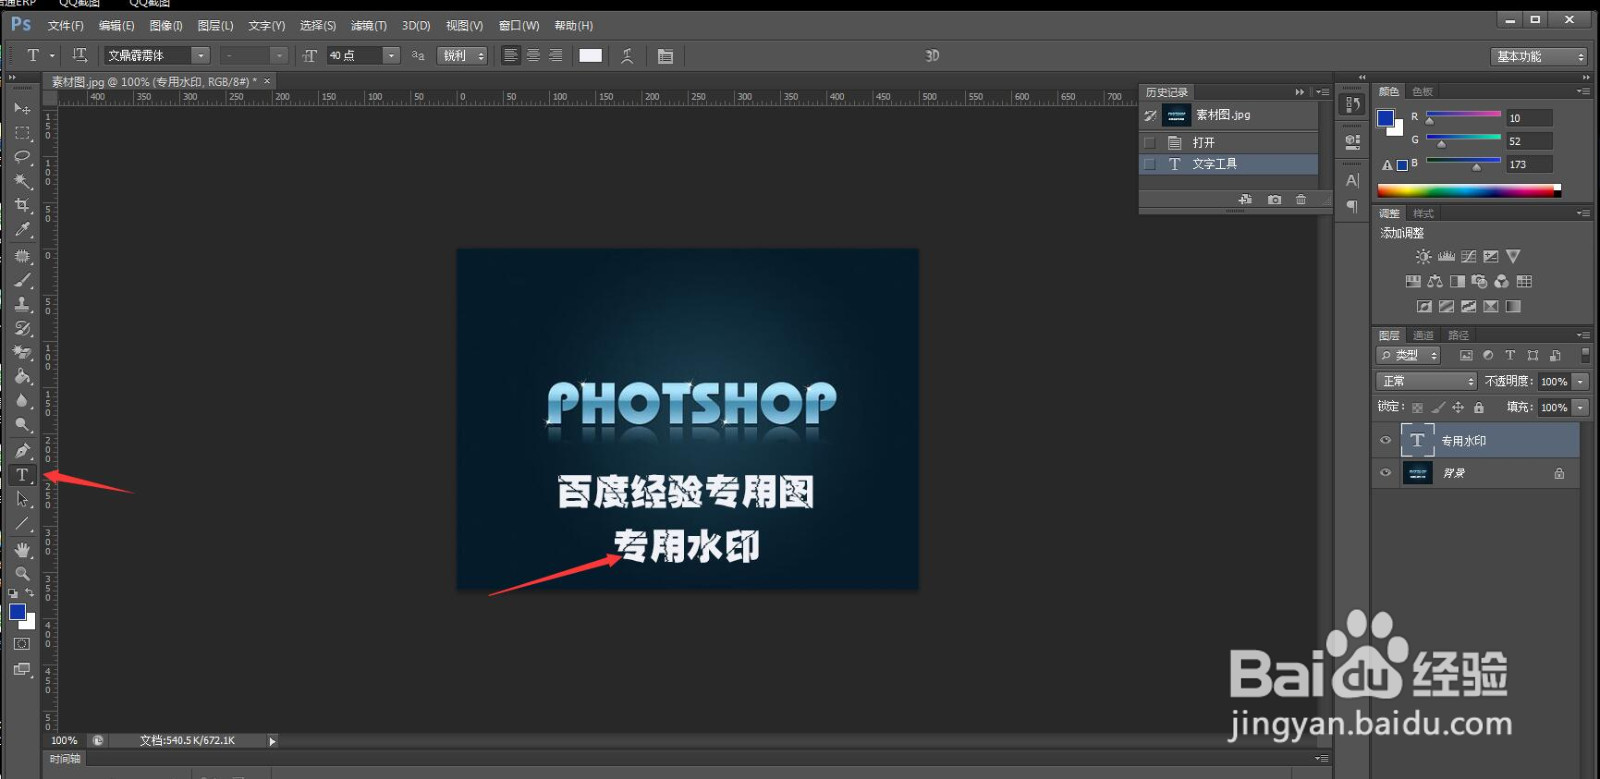Viewport: 1600px width, 779px height.
Task: Switch to the 通道 tab
Action: tap(1424, 335)
